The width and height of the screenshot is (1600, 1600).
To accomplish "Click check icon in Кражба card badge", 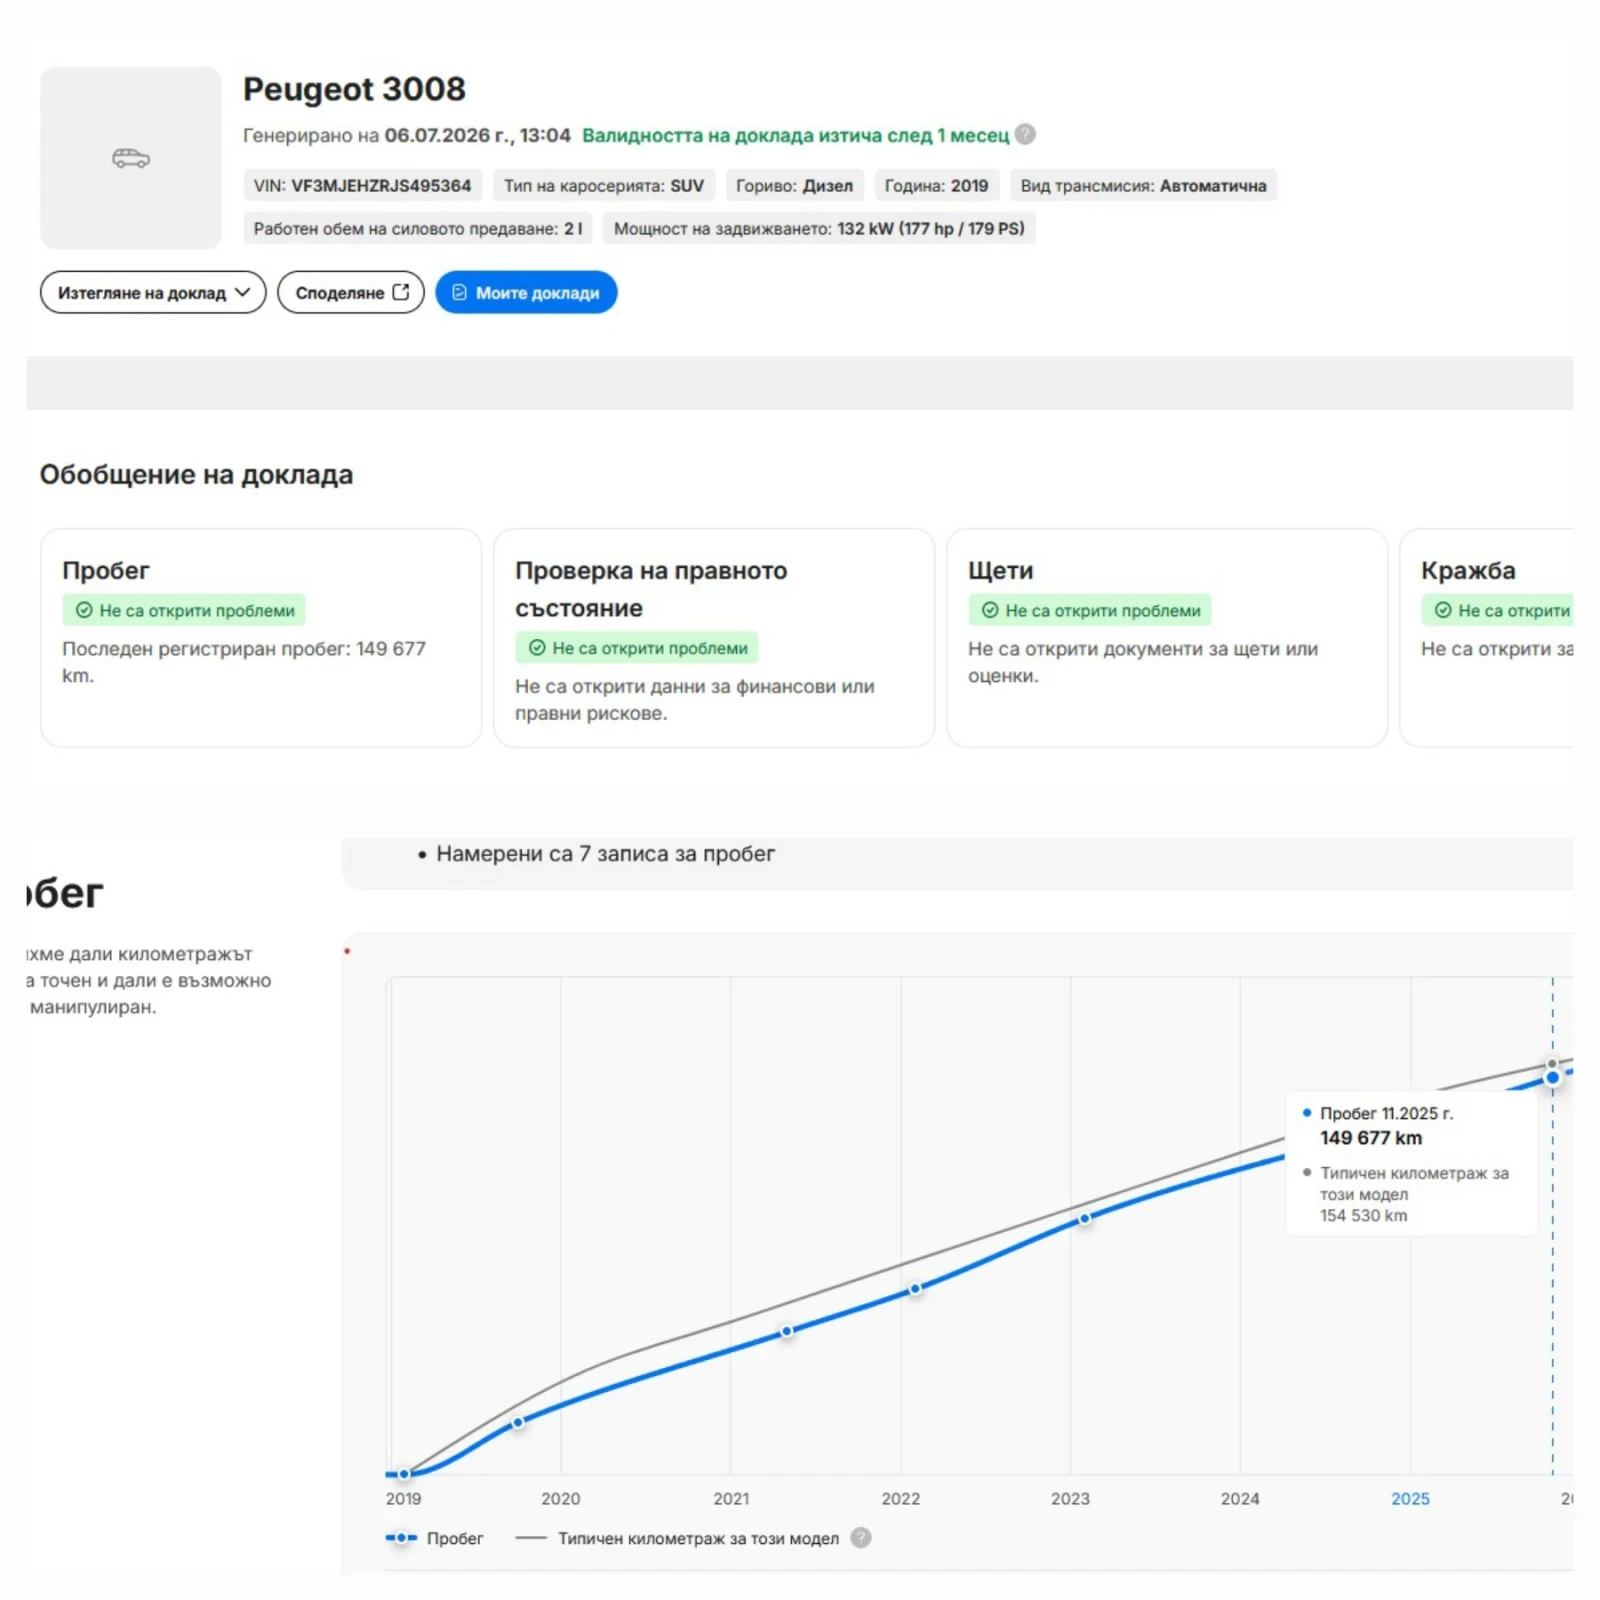I will pyautogui.click(x=1443, y=610).
